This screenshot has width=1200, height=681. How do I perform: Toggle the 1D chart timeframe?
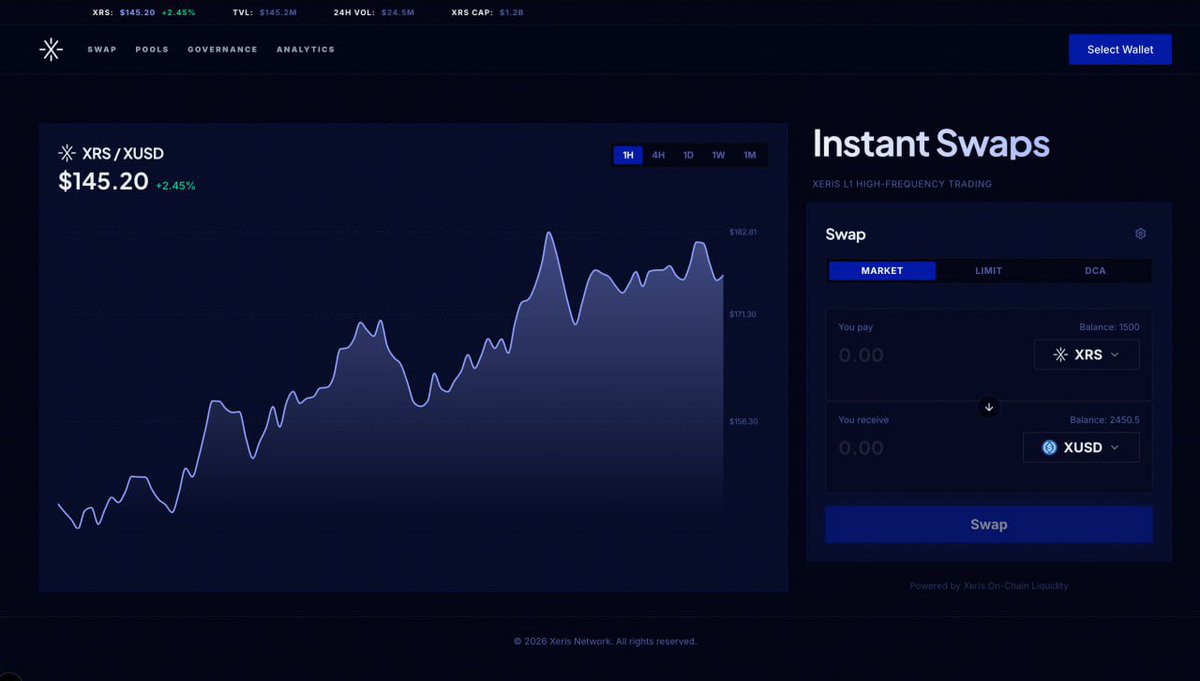pyautogui.click(x=688, y=155)
